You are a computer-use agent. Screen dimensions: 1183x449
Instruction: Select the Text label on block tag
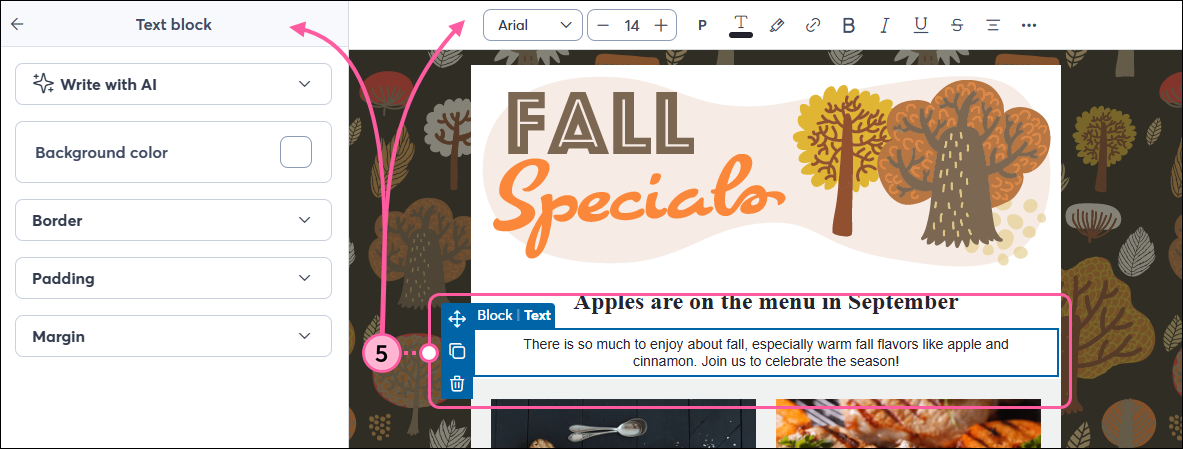click(x=538, y=315)
